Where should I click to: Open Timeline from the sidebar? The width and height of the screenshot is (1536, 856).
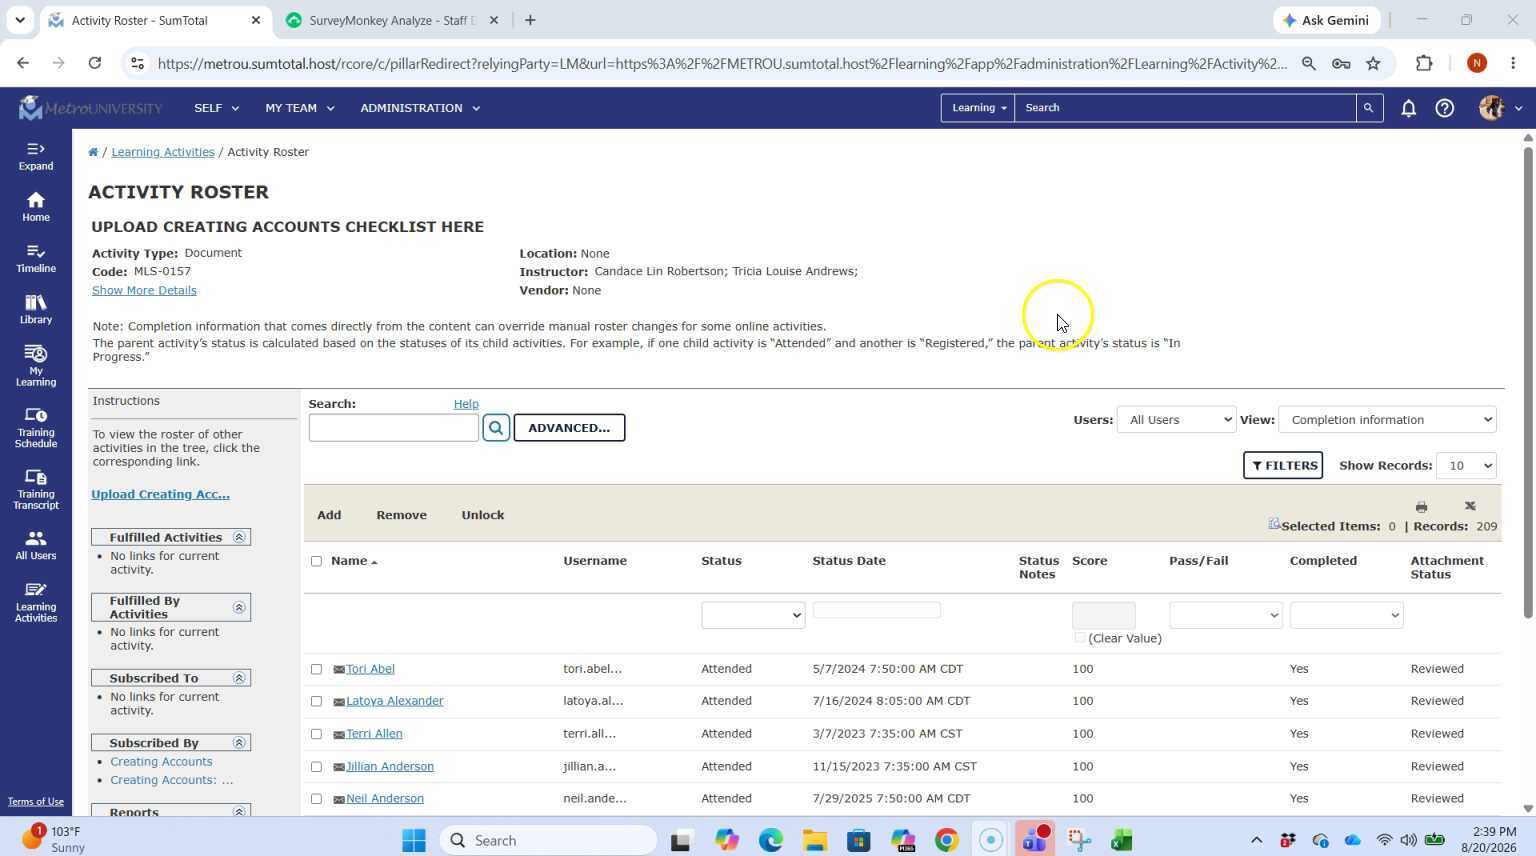(35, 258)
